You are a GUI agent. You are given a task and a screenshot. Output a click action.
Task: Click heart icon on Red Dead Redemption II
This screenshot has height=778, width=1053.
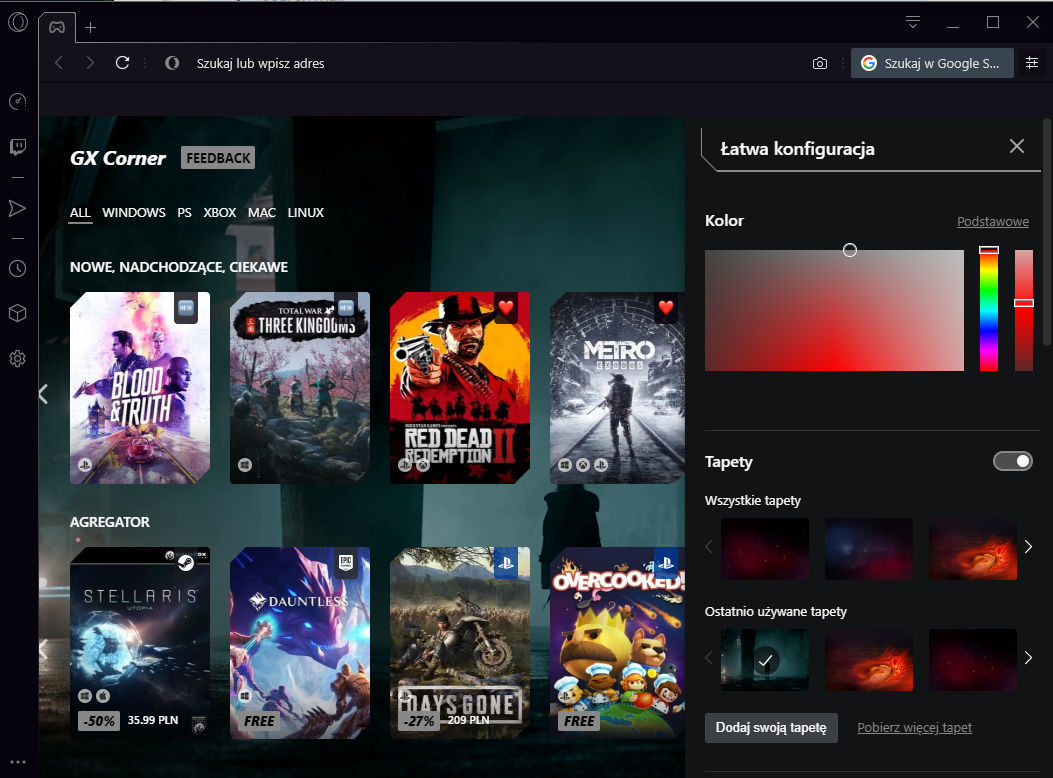point(506,307)
